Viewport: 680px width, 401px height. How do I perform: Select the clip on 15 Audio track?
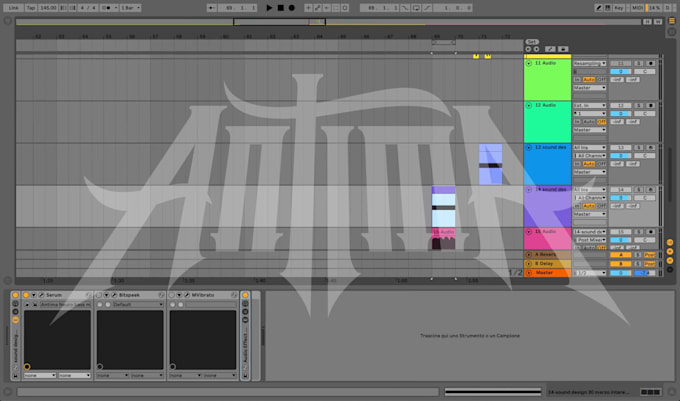click(x=444, y=238)
